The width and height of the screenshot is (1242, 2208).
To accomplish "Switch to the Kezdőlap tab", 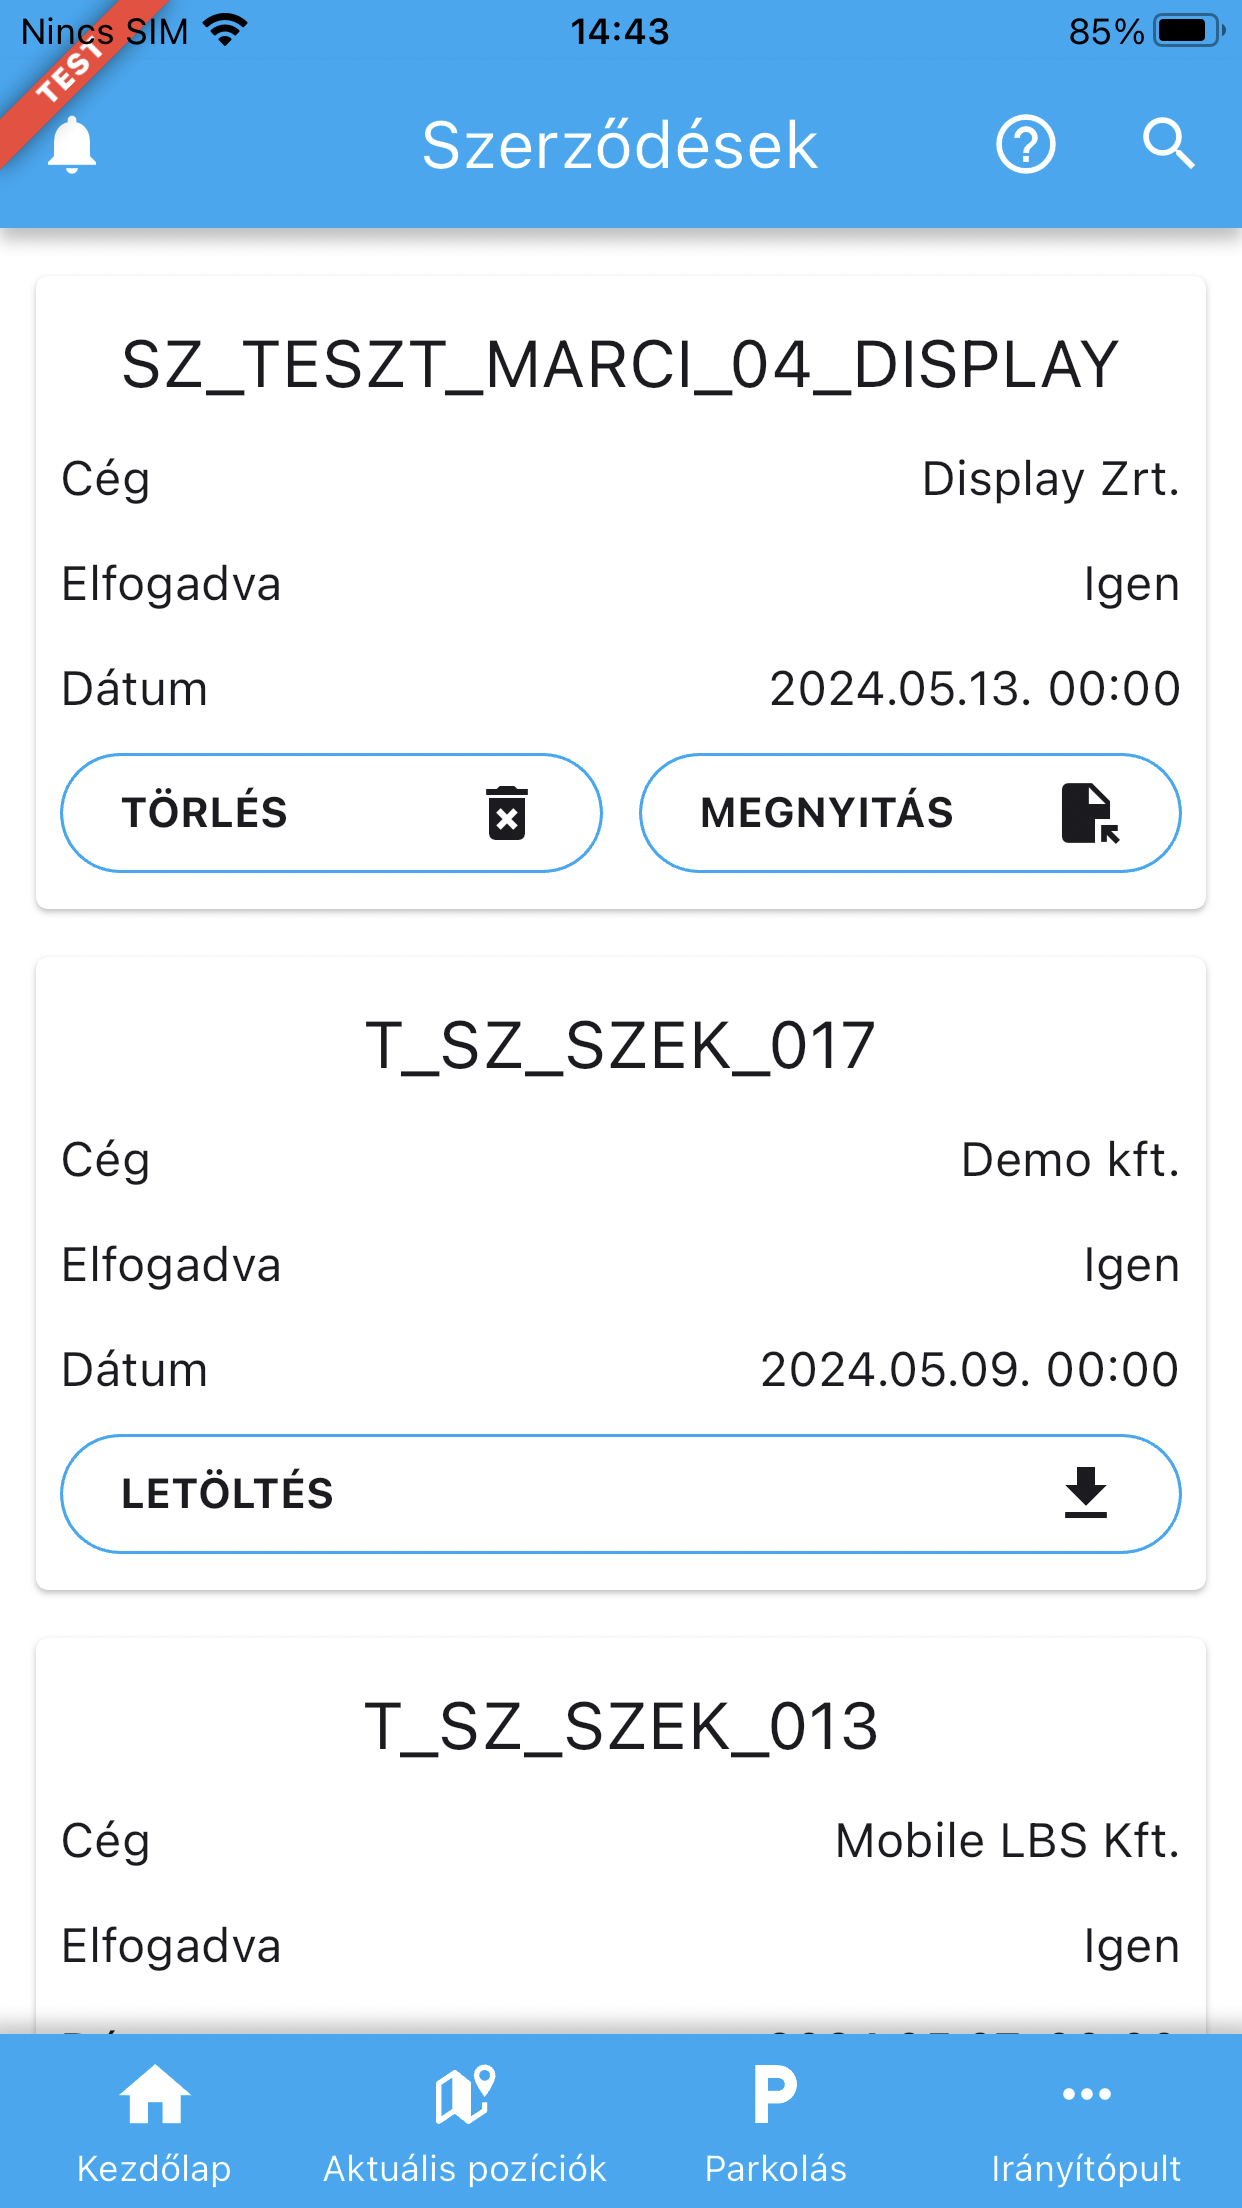I will coord(154,2168).
